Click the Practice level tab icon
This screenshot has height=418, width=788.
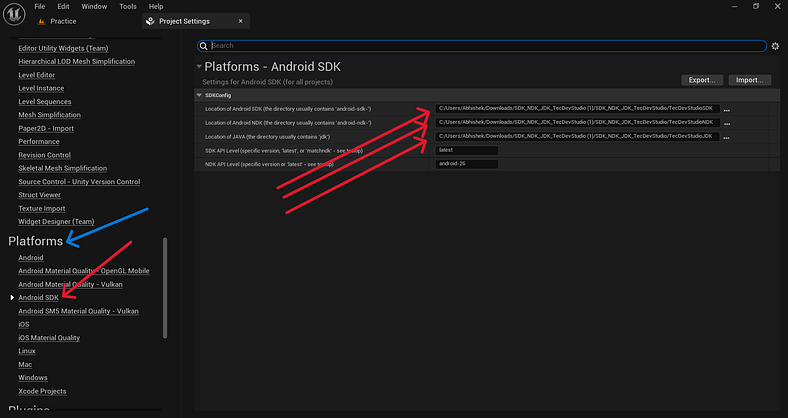[x=41, y=21]
